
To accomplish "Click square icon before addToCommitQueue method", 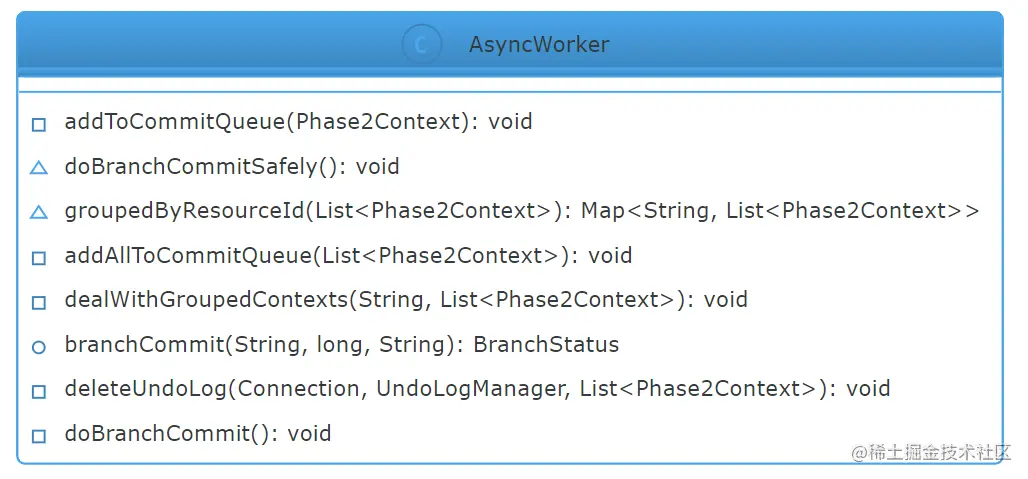I will 39,125.
